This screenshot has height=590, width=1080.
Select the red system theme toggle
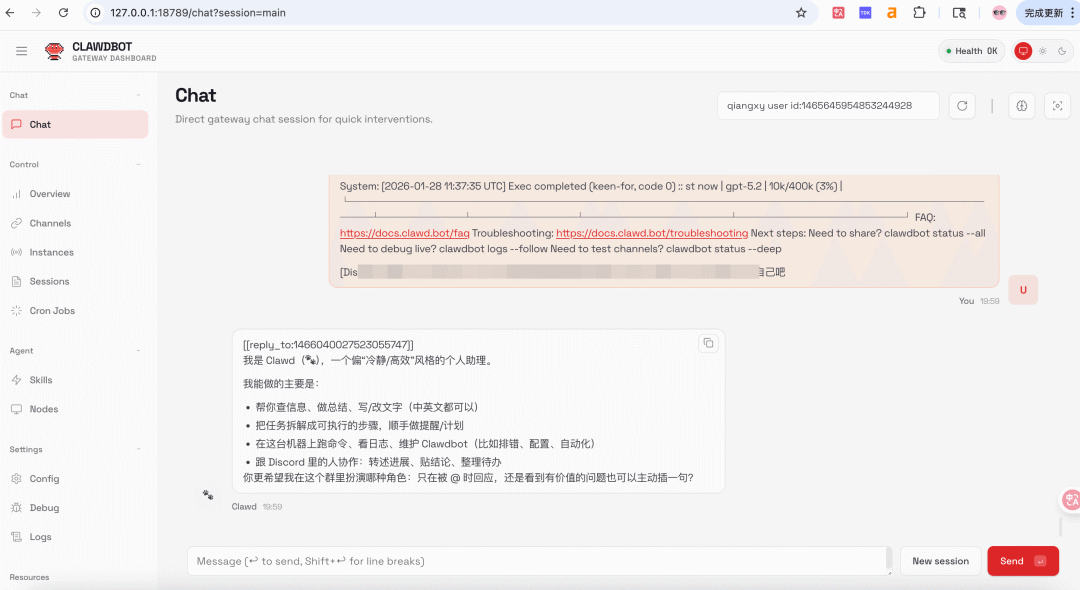click(1022, 50)
